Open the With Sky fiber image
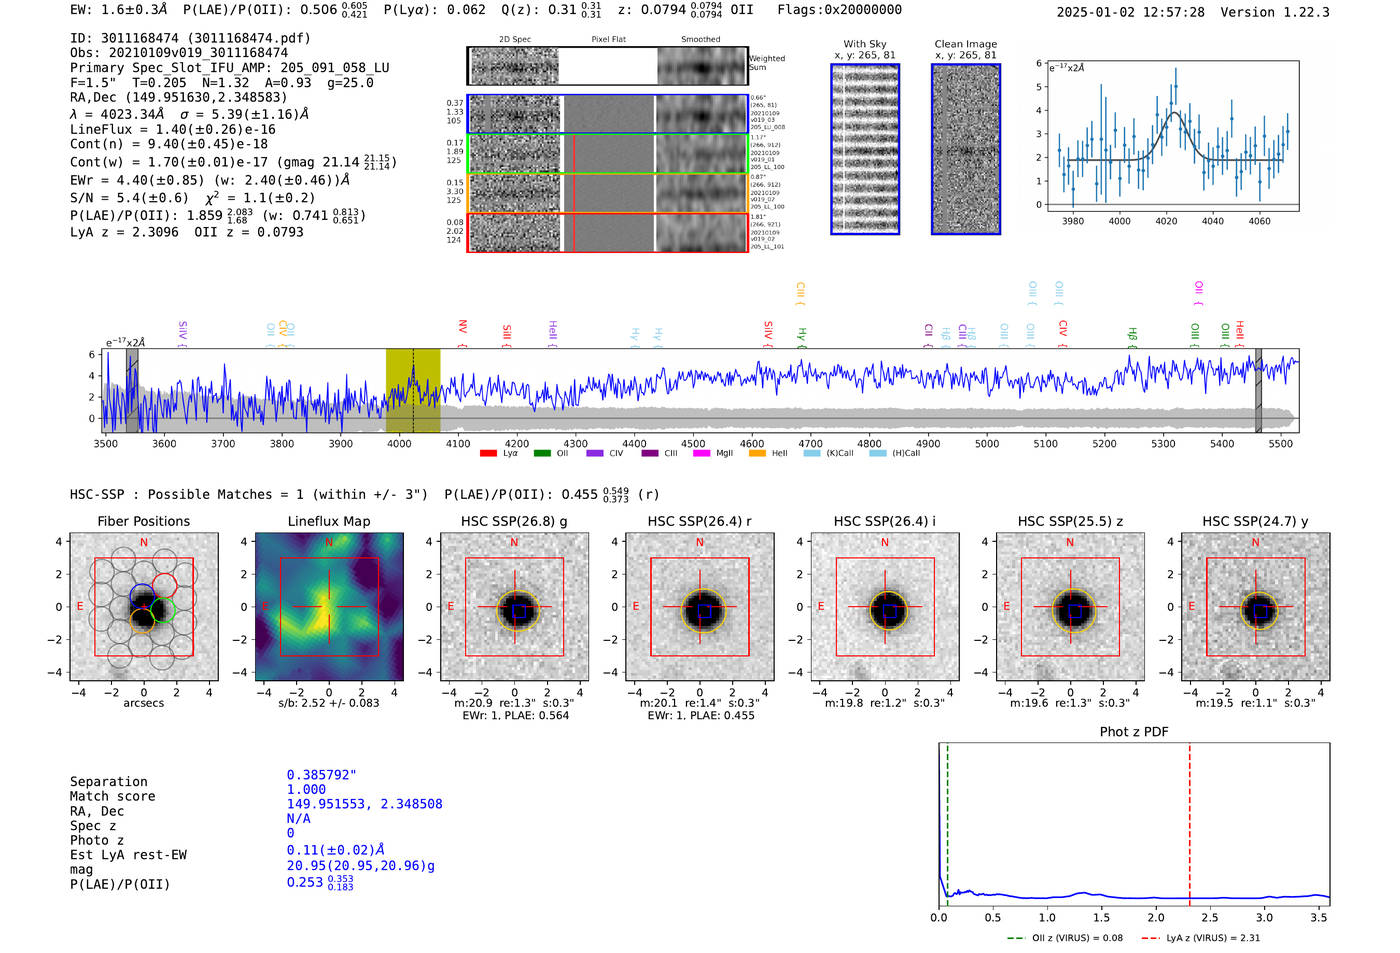The height and width of the screenshot is (953, 1400). tap(865, 149)
